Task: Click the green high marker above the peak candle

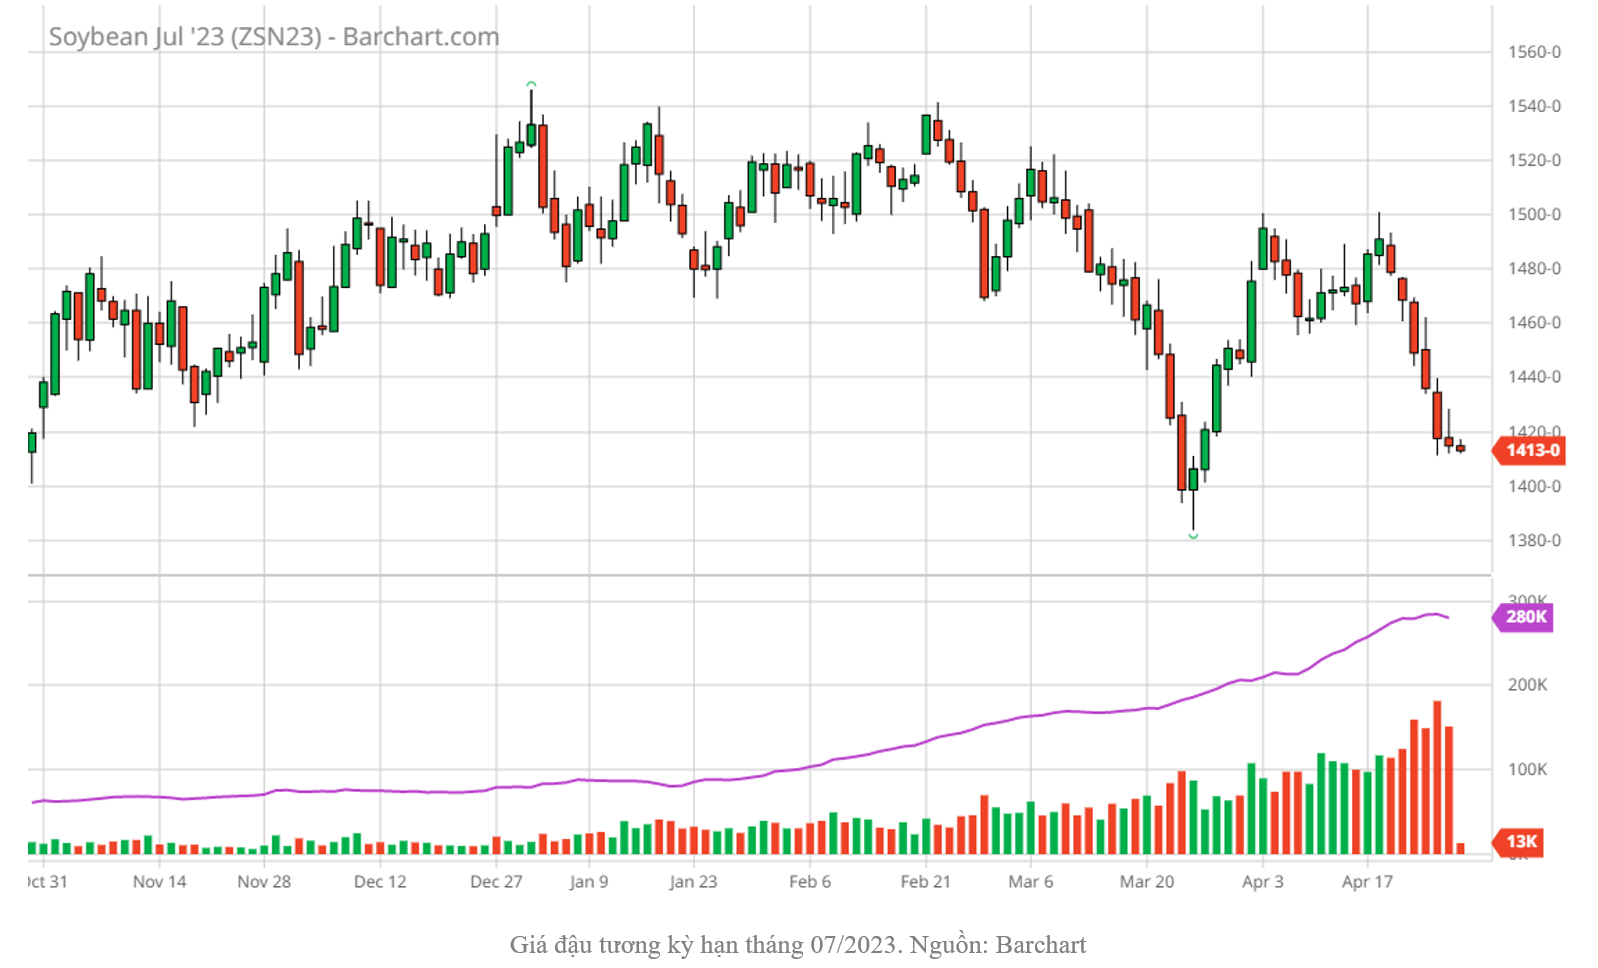Action: [531, 84]
